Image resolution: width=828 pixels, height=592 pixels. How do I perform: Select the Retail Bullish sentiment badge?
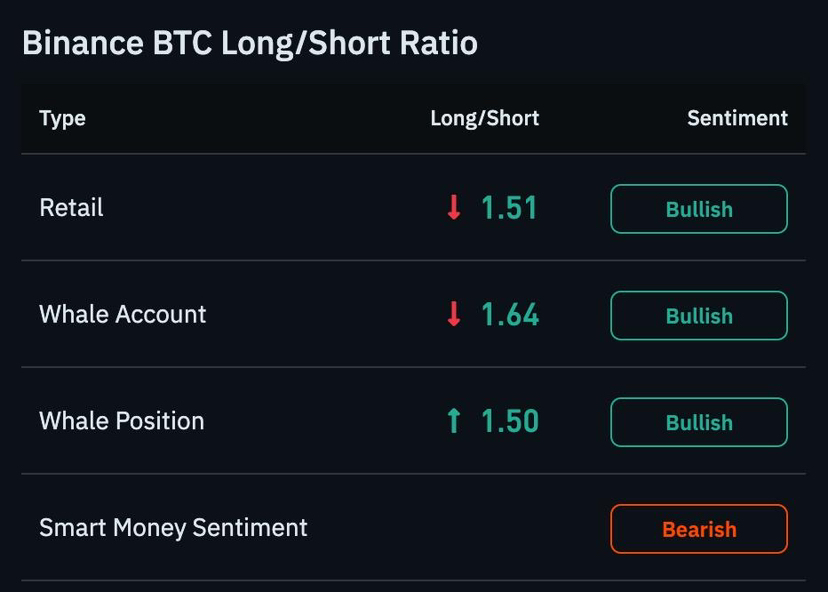coord(699,209)
